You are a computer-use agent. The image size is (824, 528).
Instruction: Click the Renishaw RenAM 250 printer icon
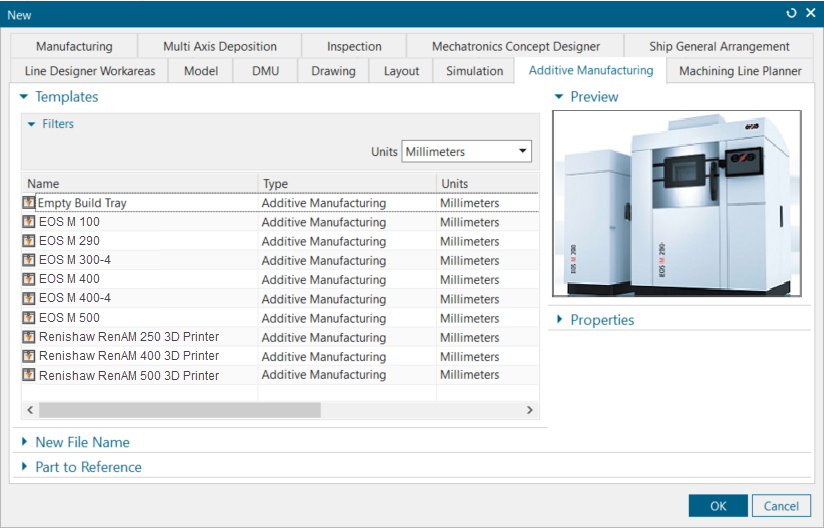(x=29, y=336)
